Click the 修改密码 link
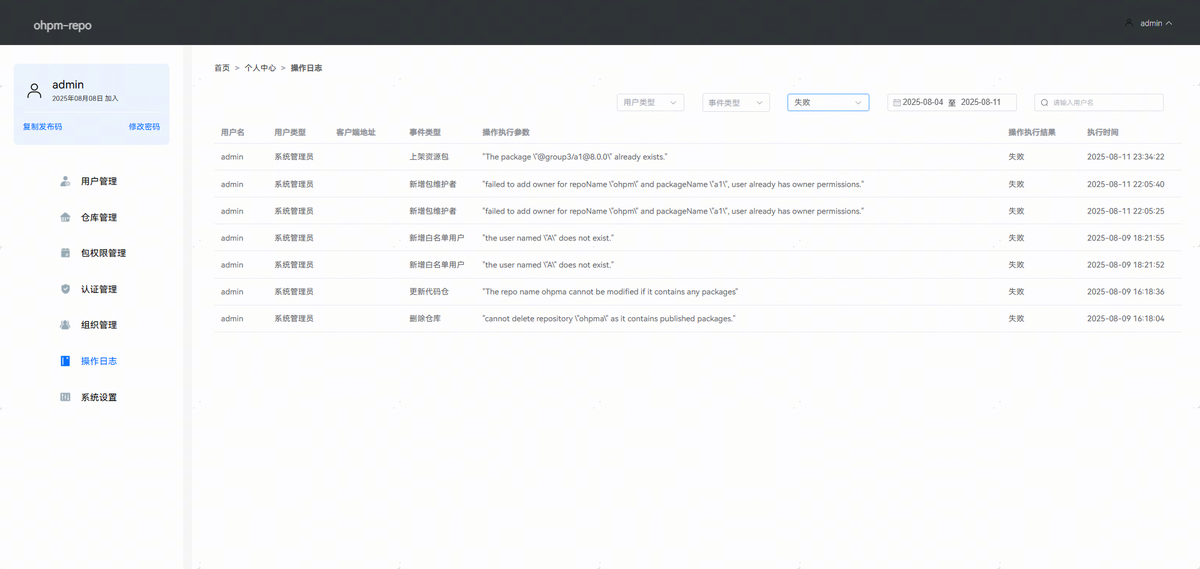The width and height of the screenshot is (1200, 569). (144, 127)
